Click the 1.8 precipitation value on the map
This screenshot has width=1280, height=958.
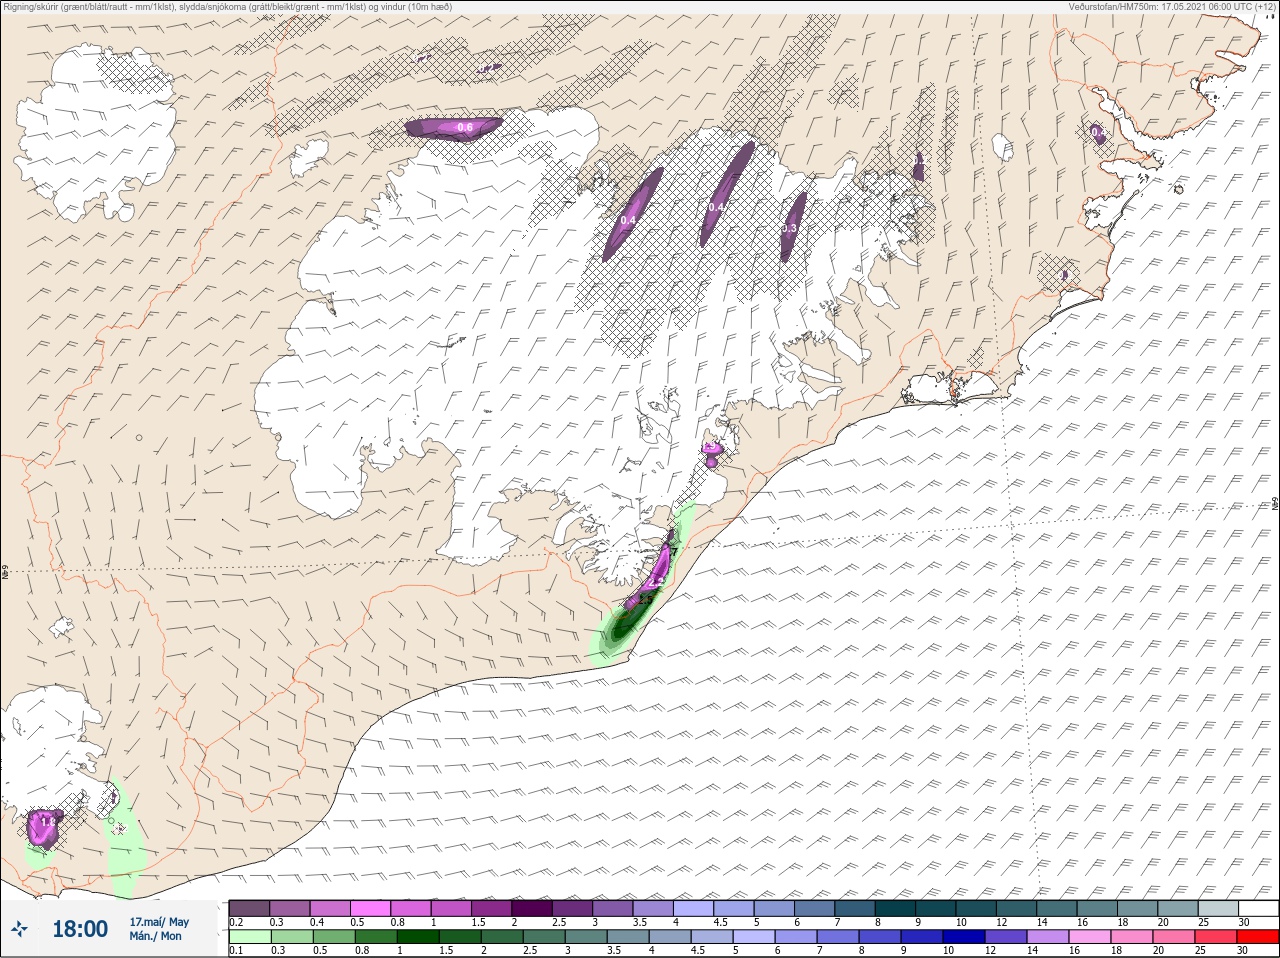pos(47,822)
